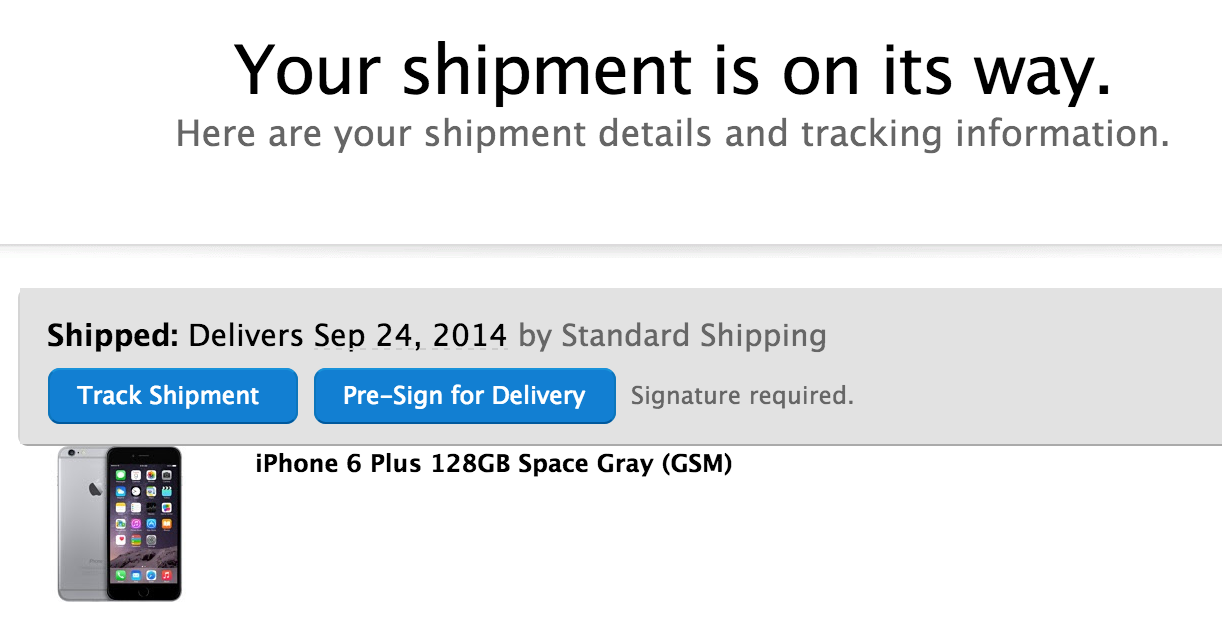Tap the green Messages icon on the iPhone screen
This screenshot has width=1222, height=636.
click(x=120, y=476)
